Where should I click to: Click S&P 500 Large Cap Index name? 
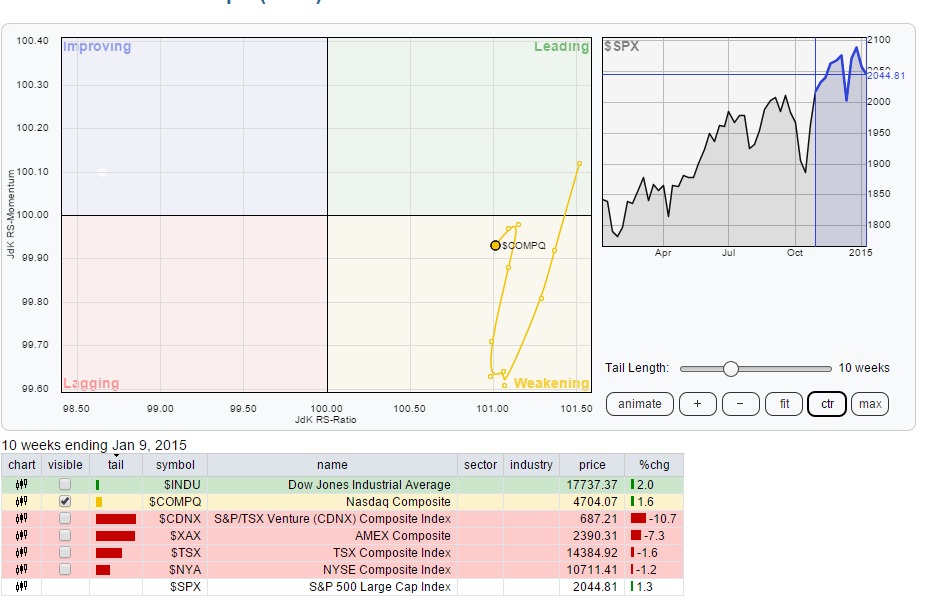[380, 587]
